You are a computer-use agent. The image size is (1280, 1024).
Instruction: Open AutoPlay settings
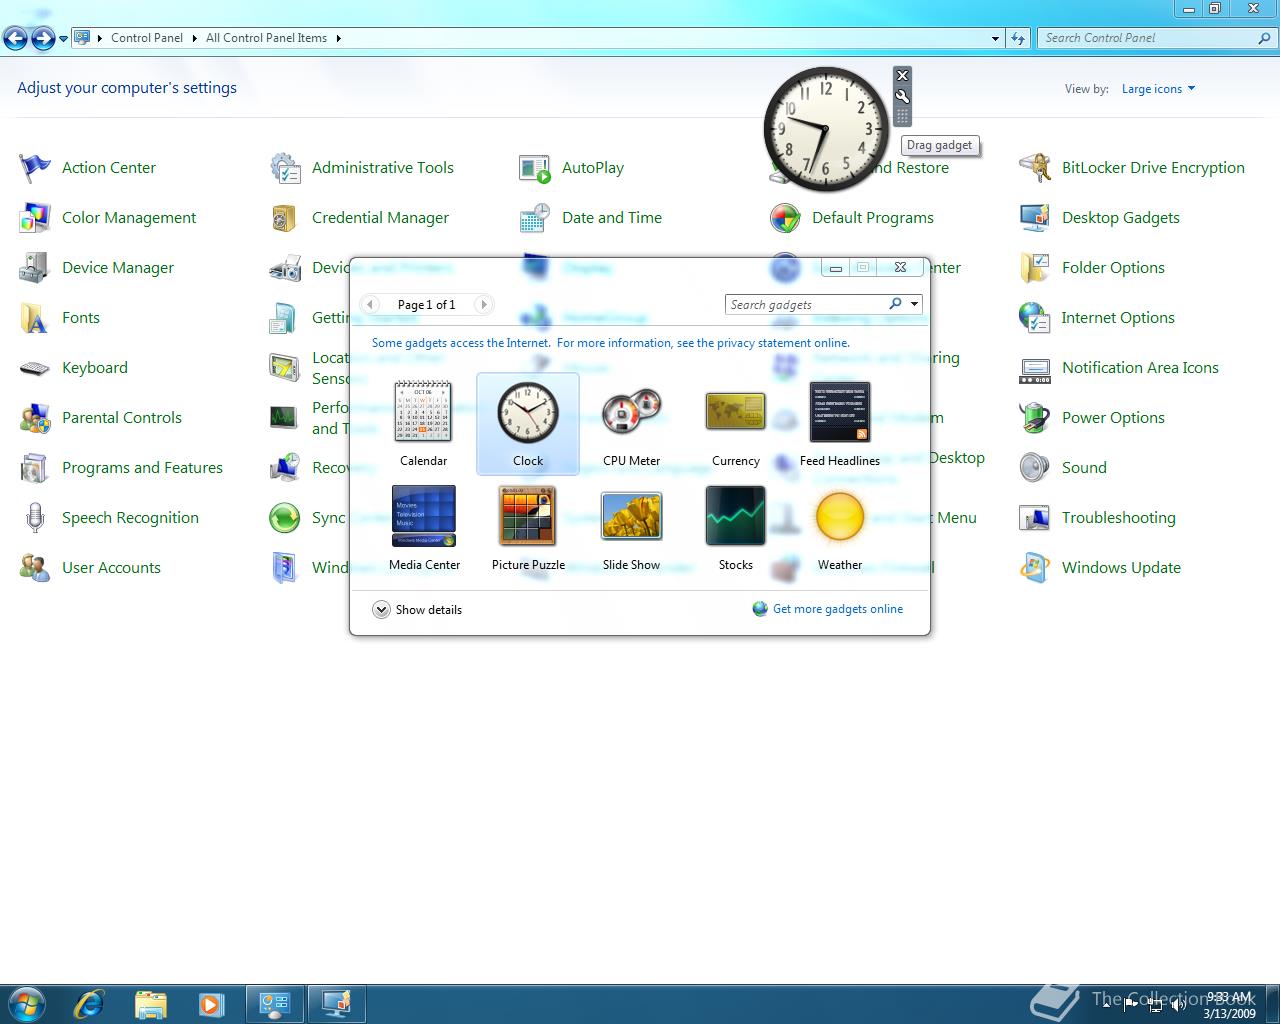pyautogui.click(x=572, y=168)
